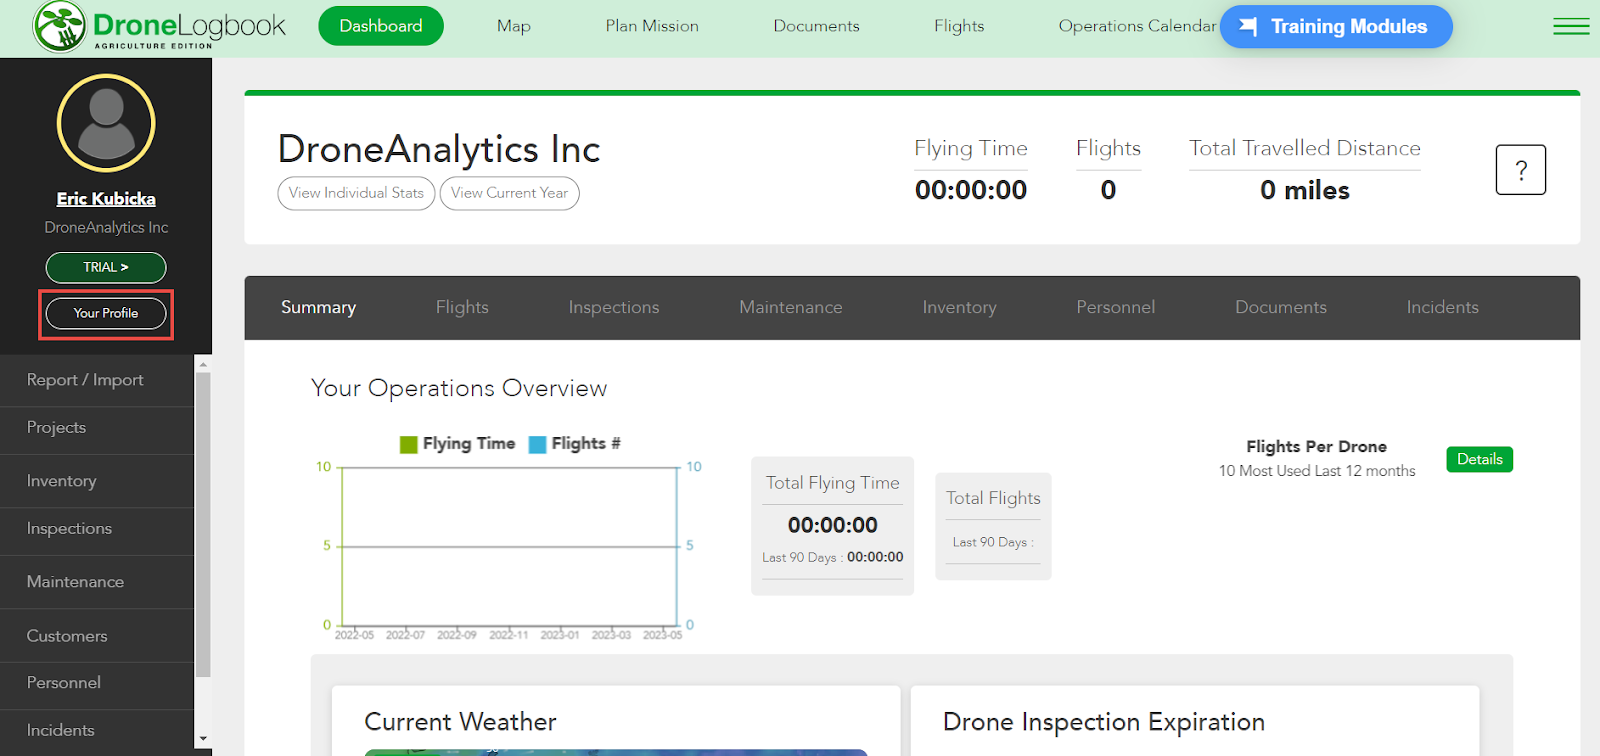Open the hamburger menu icon
This screenshot has height=756, width=1600.
click(1571, 26)
